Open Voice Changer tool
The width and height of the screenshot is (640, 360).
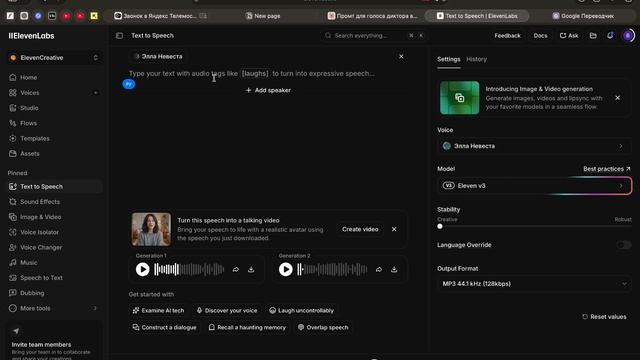coord(54,247)
